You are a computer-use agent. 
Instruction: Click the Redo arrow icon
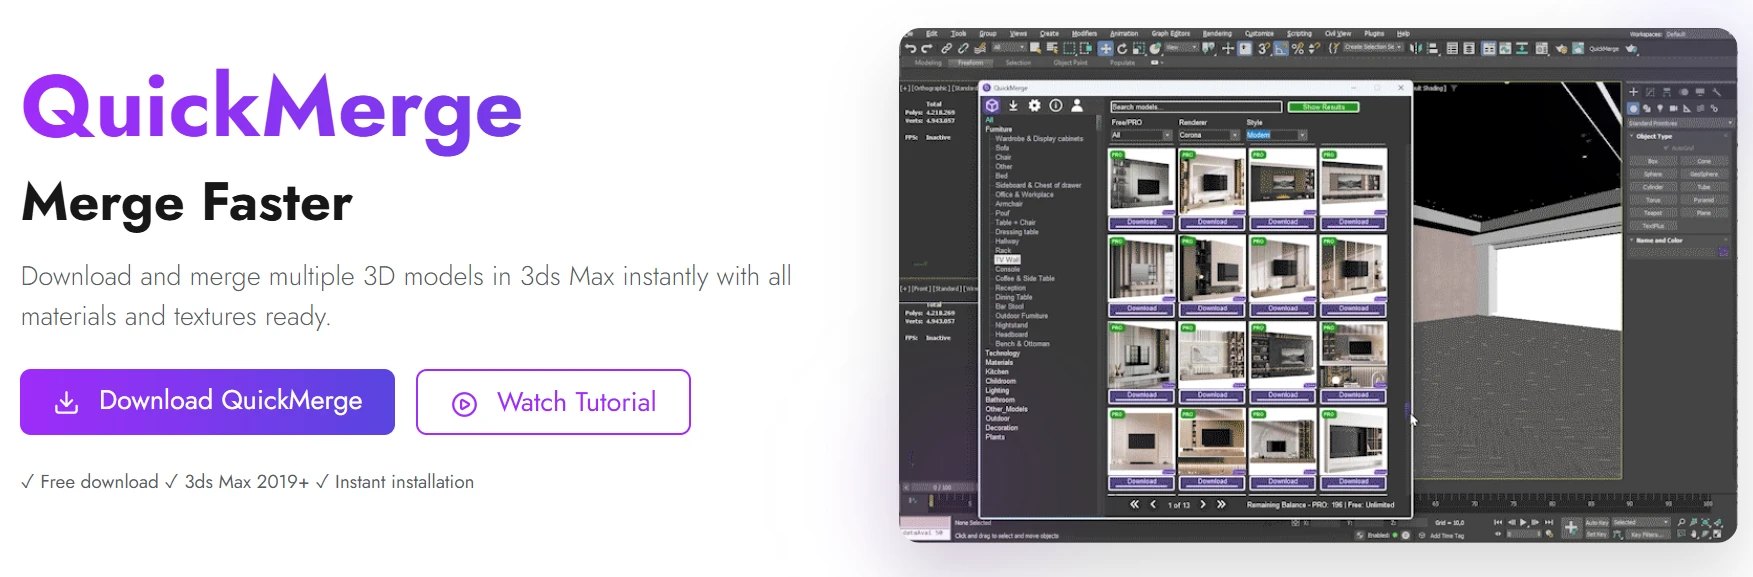[926, 48]
